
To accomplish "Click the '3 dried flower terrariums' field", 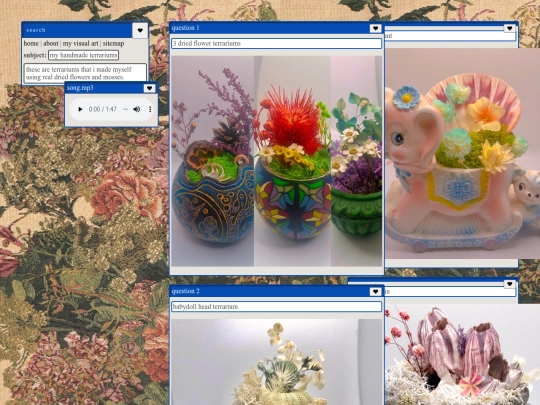I will (277, 43).
